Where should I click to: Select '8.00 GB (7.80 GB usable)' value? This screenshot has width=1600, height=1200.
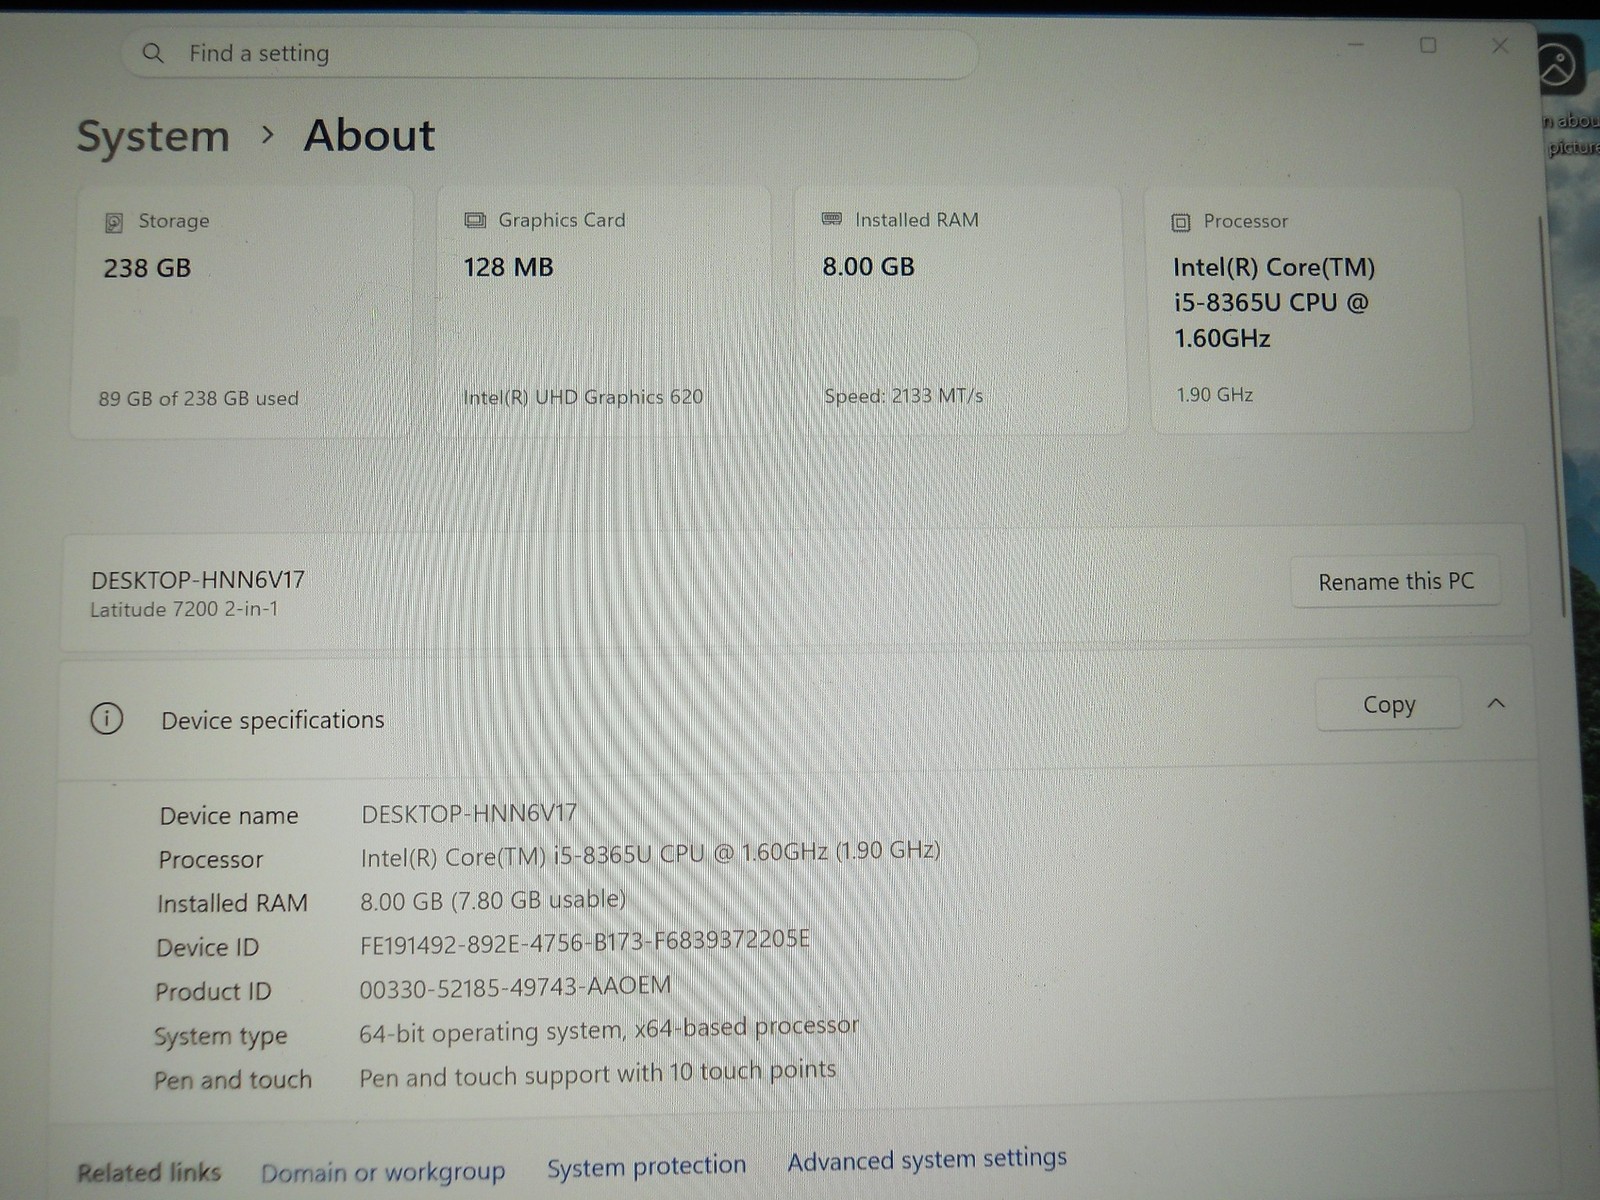click(x=493, y=900)
